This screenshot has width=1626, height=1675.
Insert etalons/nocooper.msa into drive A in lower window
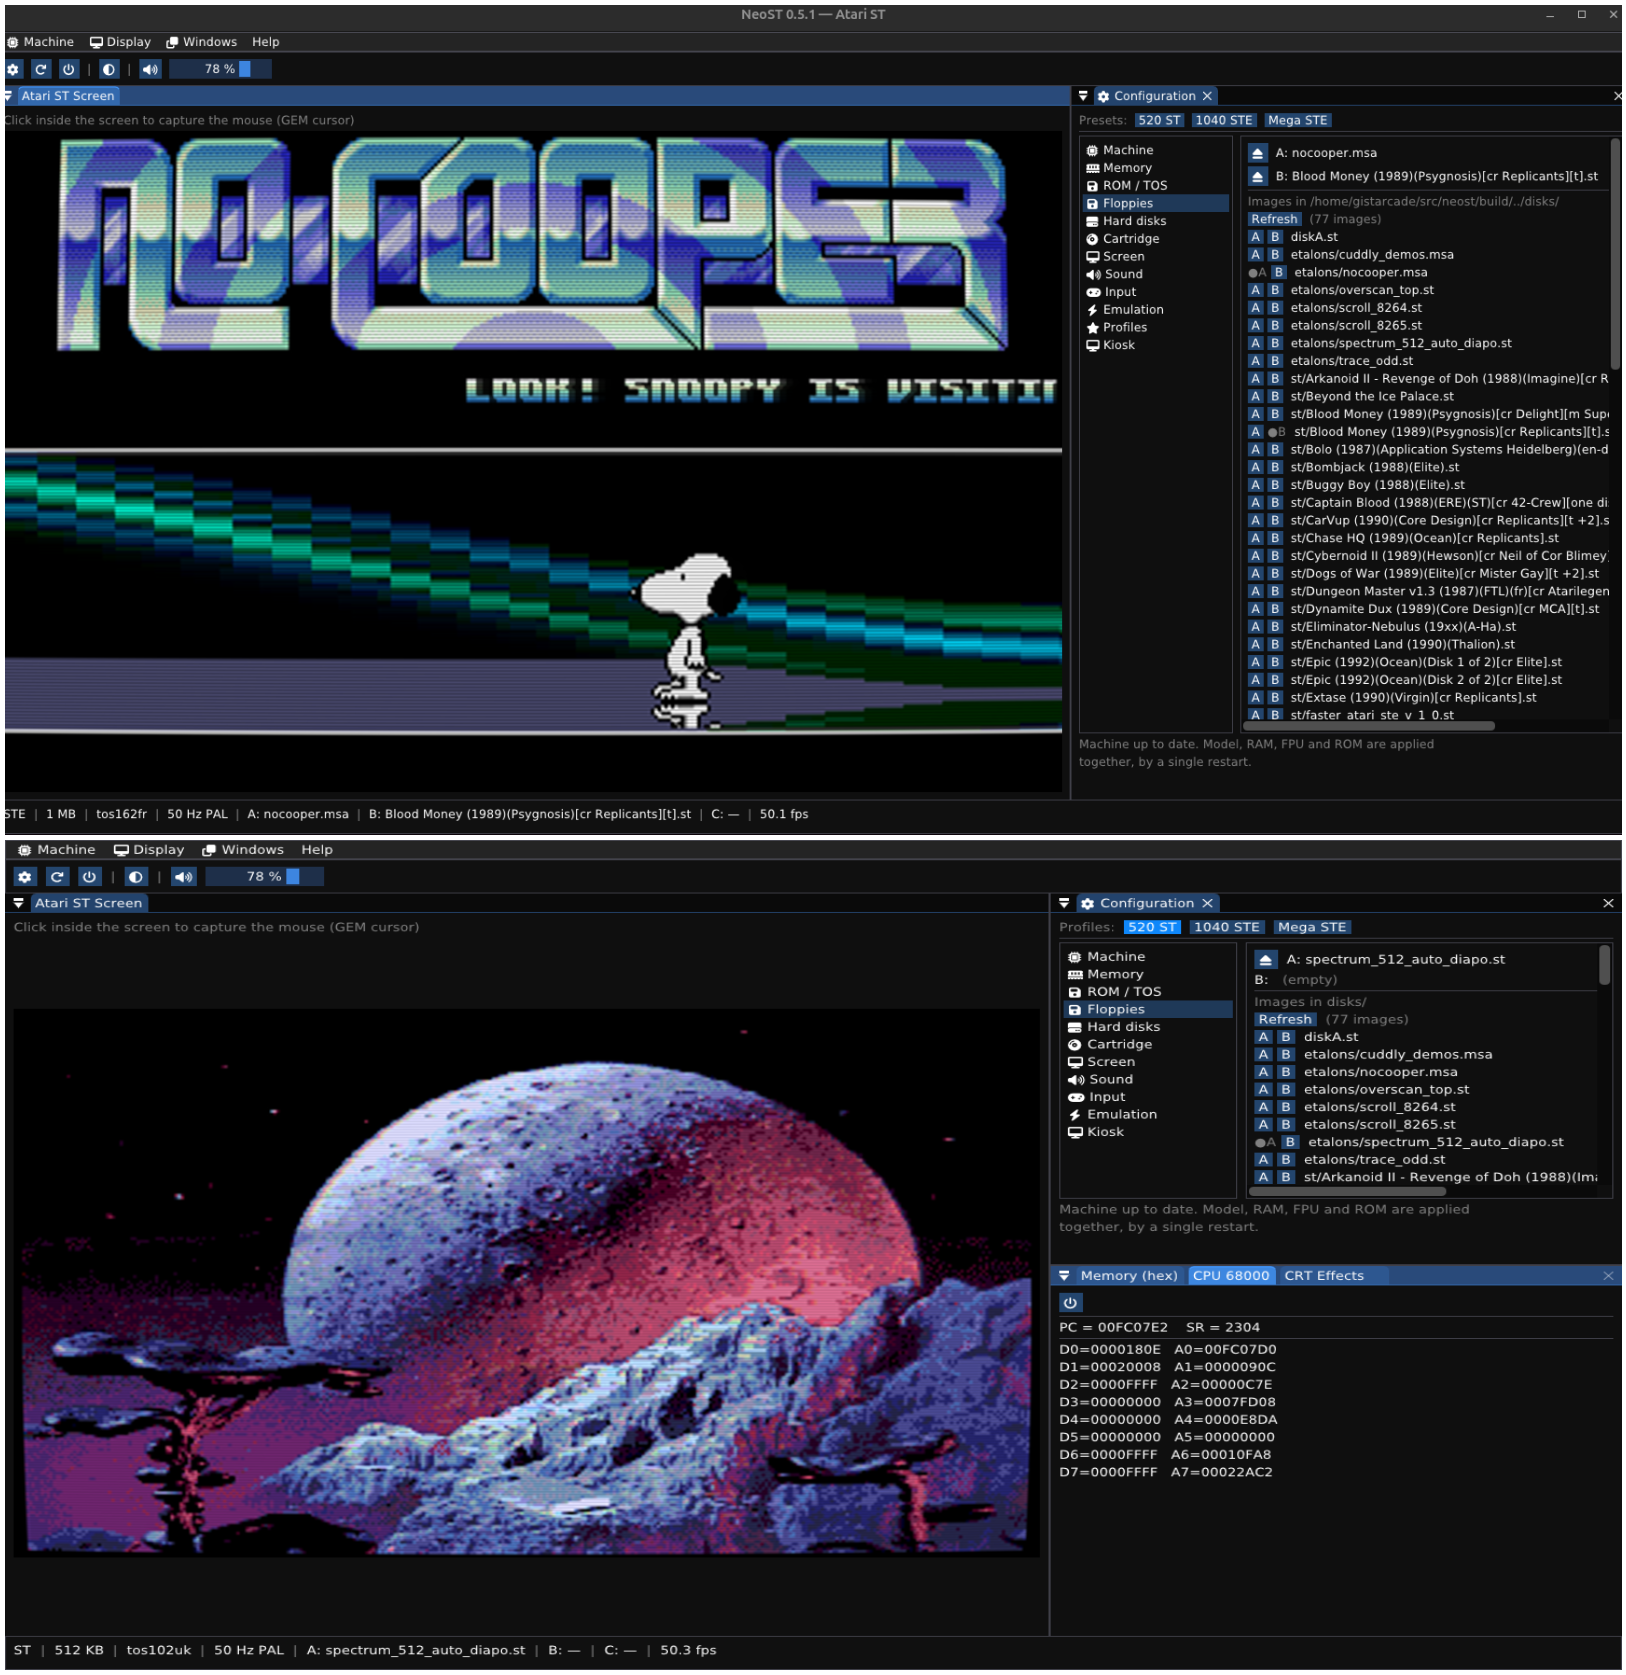coord(1264,1072)
